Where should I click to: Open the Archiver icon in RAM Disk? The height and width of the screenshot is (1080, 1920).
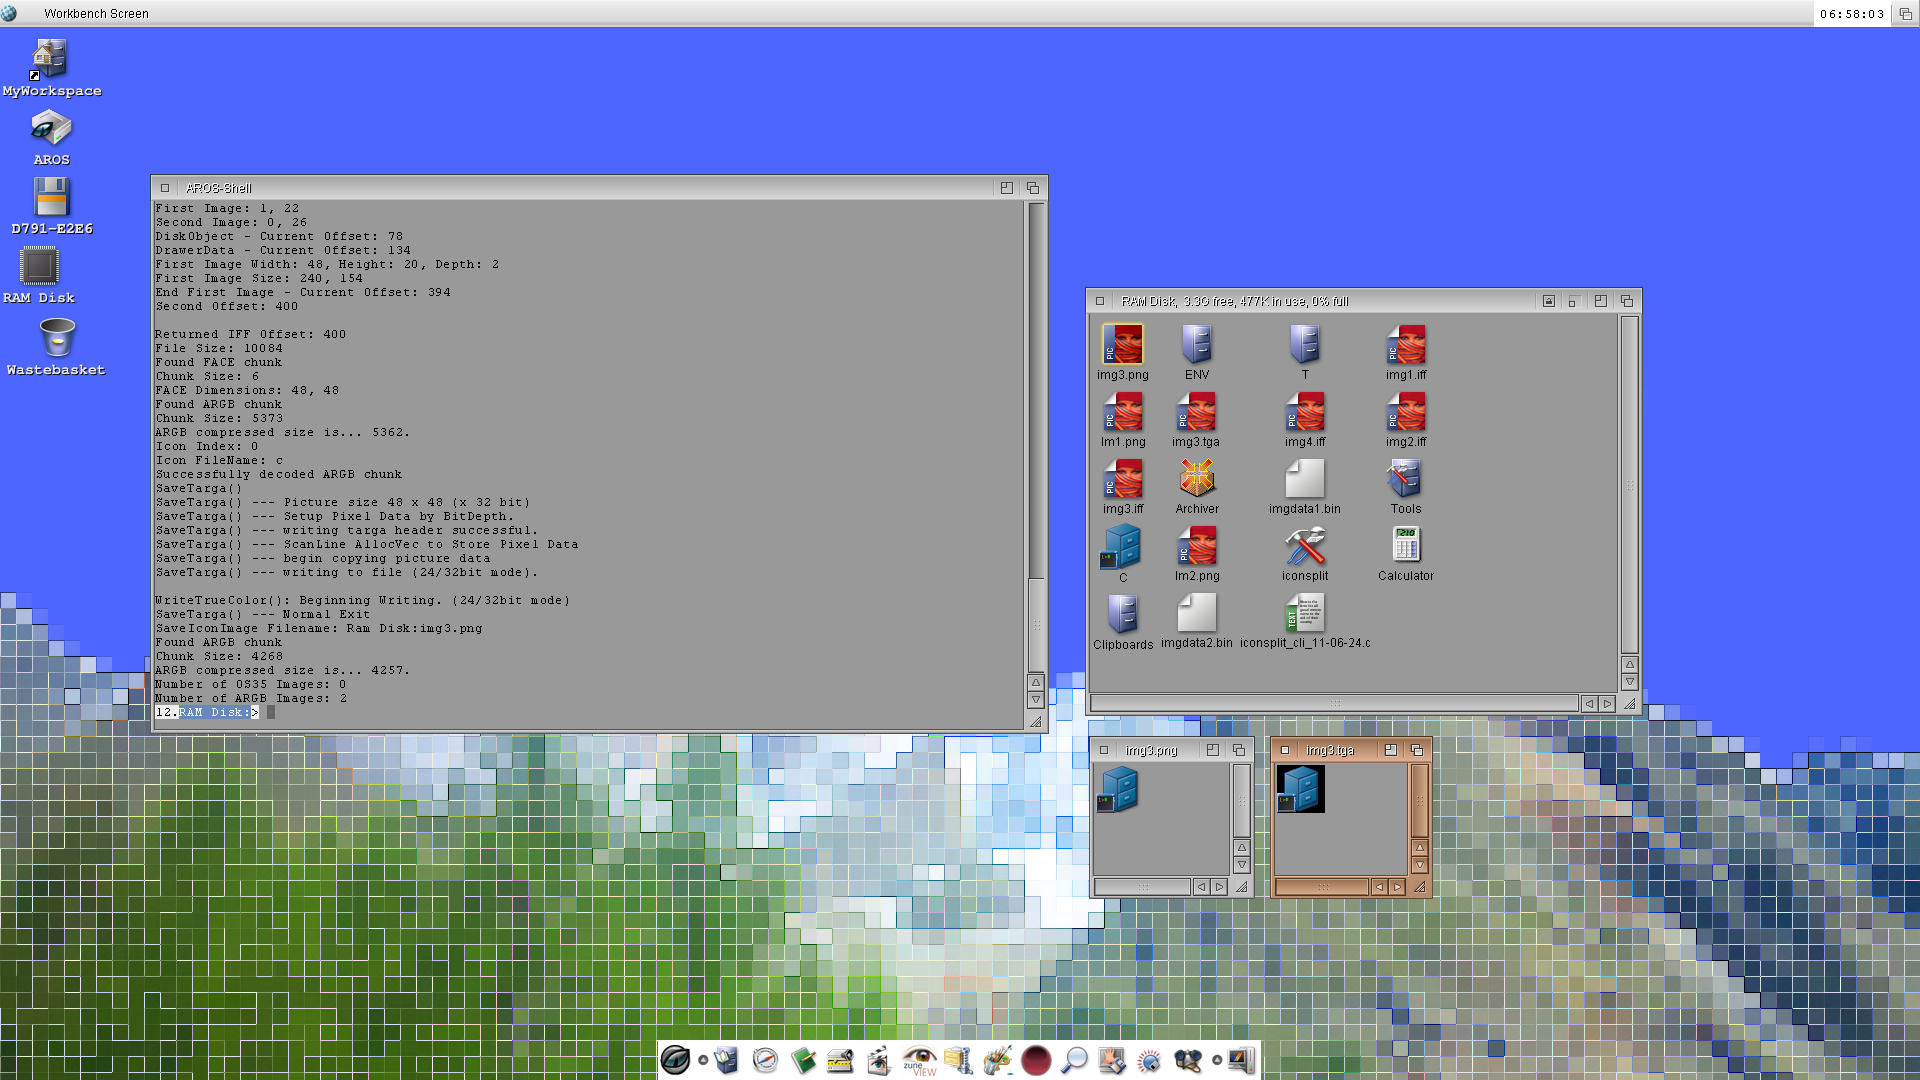point(1196,479)
